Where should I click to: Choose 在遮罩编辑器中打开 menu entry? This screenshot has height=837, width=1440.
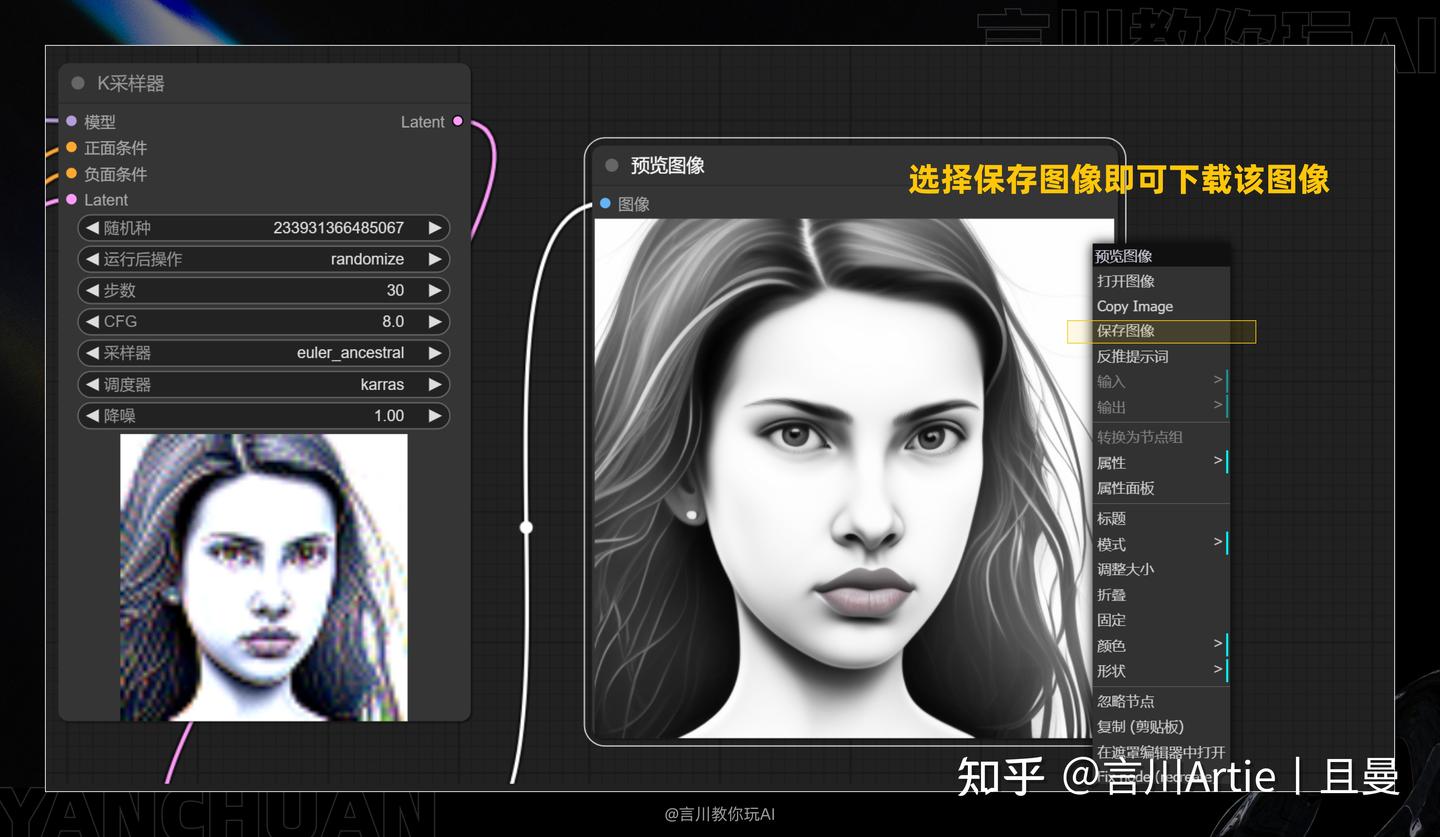pyautogui.click(x=1161, y=752)
